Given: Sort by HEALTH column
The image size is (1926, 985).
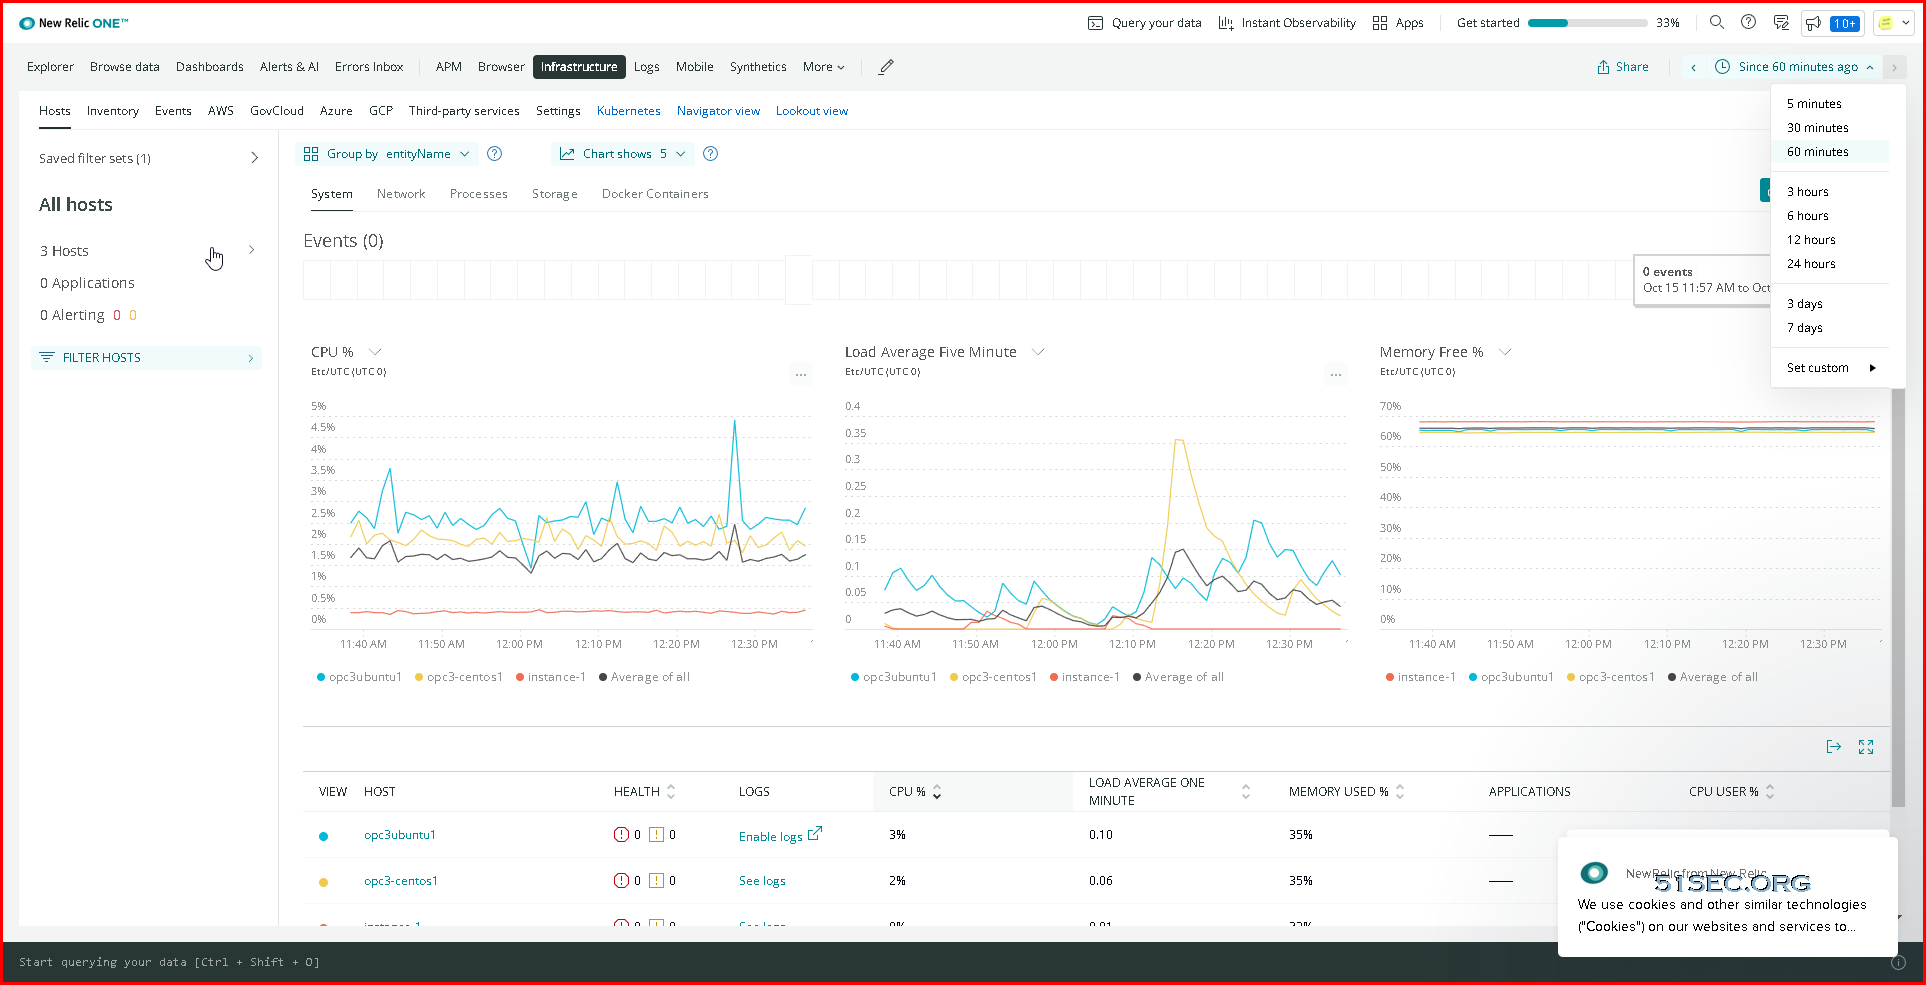Looking at the screenshot, I should pos(671,791).
